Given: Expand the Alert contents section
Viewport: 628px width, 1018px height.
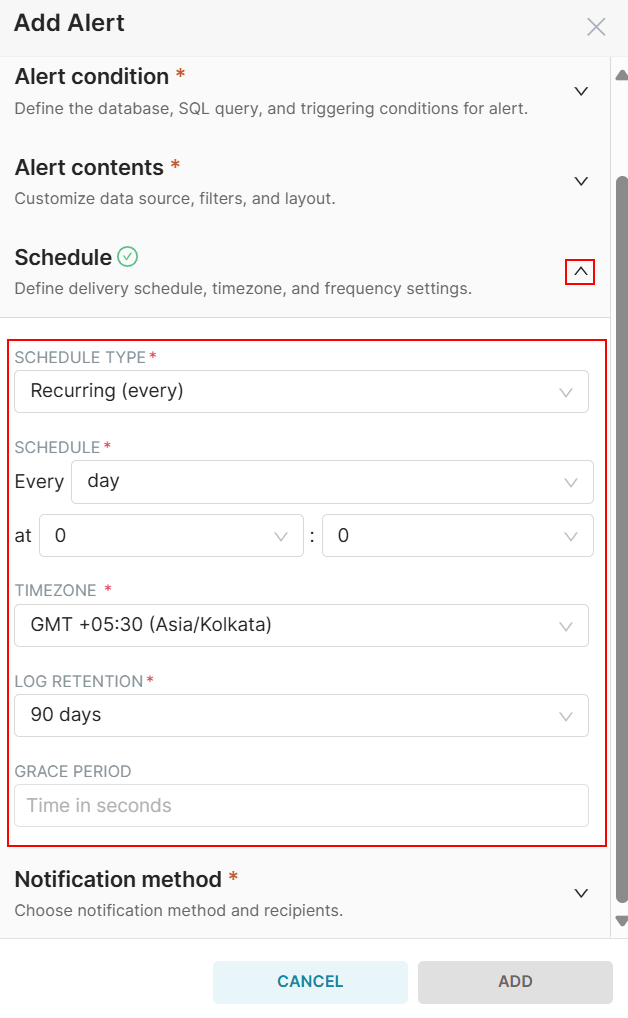Looking at the screenshot, I should (x=580, y=181).
